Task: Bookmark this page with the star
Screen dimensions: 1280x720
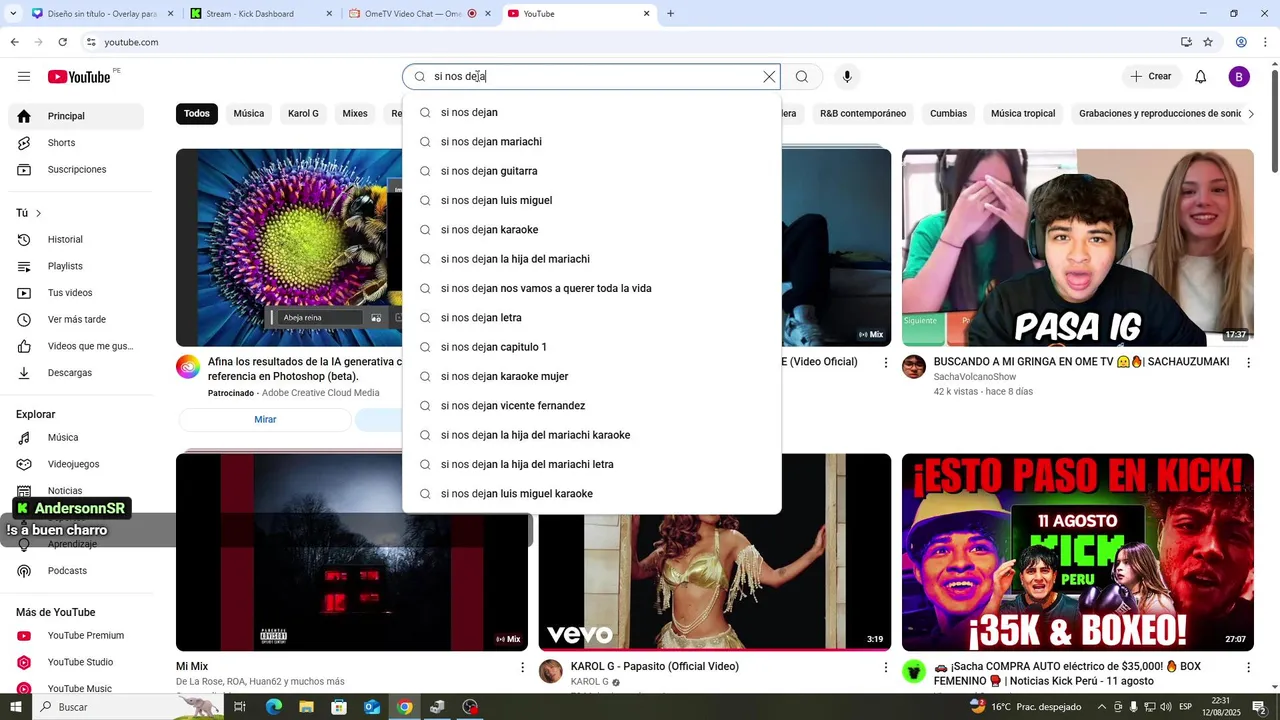Action: (x=1208, y=42)
